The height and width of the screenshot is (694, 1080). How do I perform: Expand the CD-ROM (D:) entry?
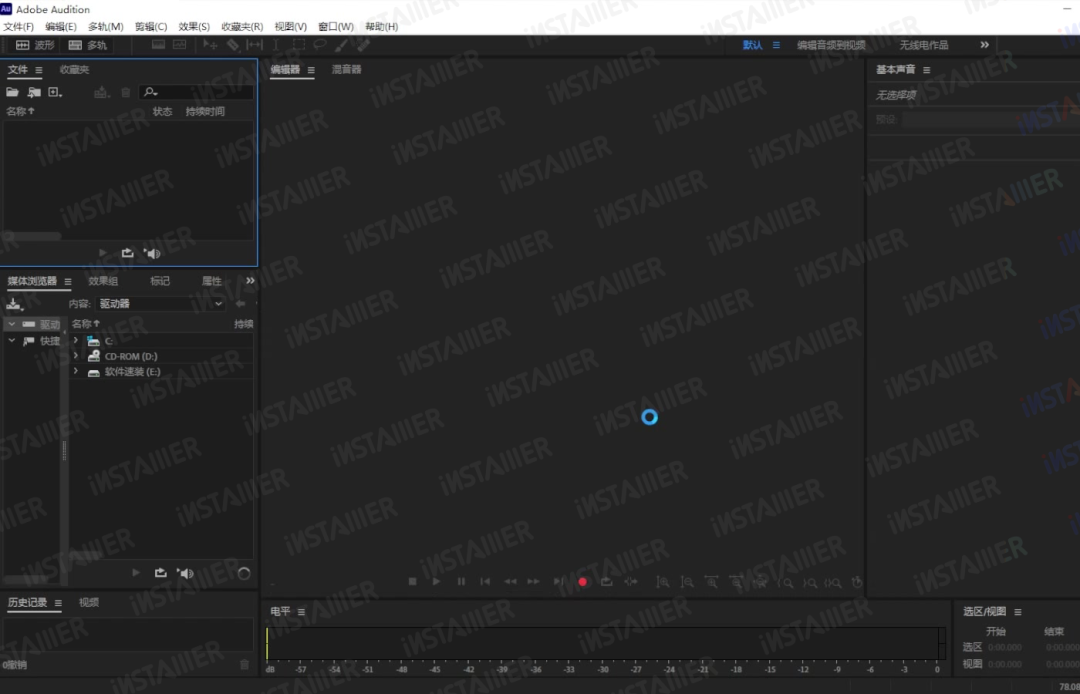[x=76, y=356]
